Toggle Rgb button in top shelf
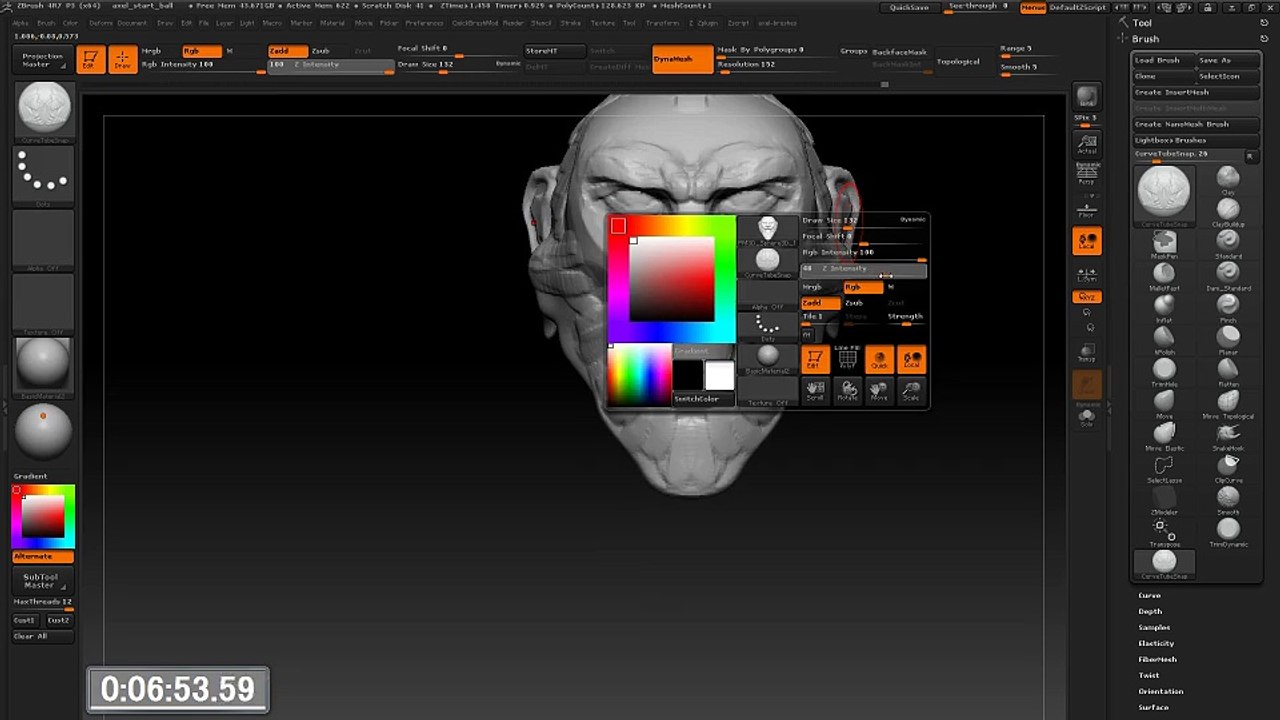The image size is (1280, 720). click(x=202, y=51)
